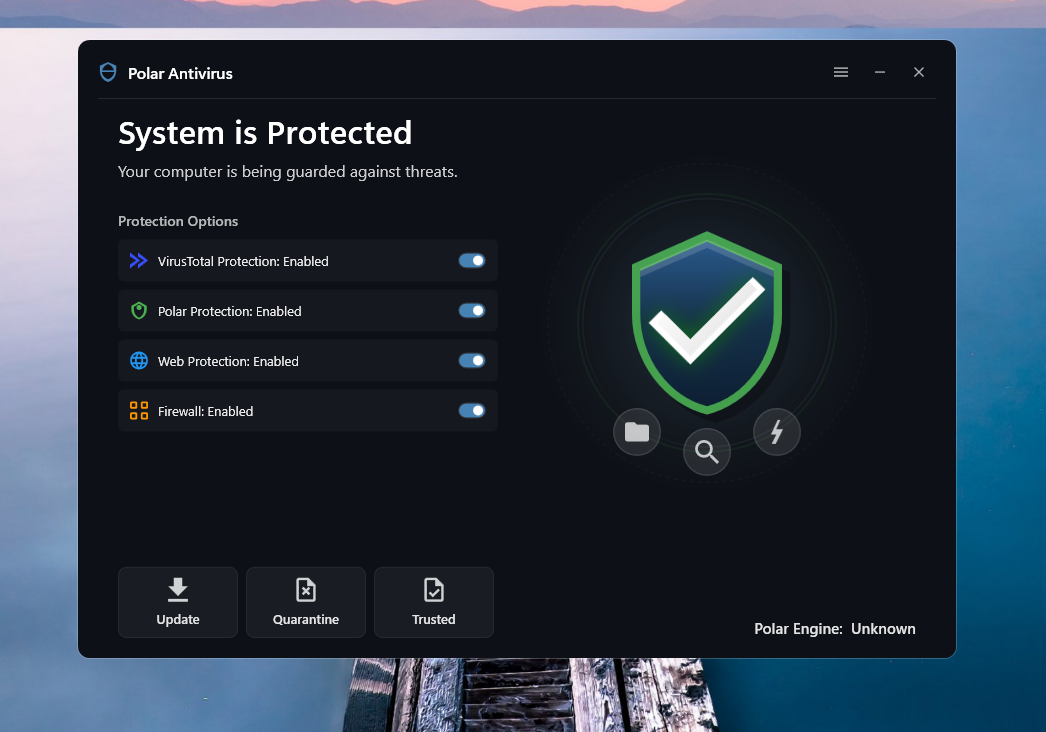Minimize the Polar Antivirus window
The image size is (1046, 732).
pos(880,72)
